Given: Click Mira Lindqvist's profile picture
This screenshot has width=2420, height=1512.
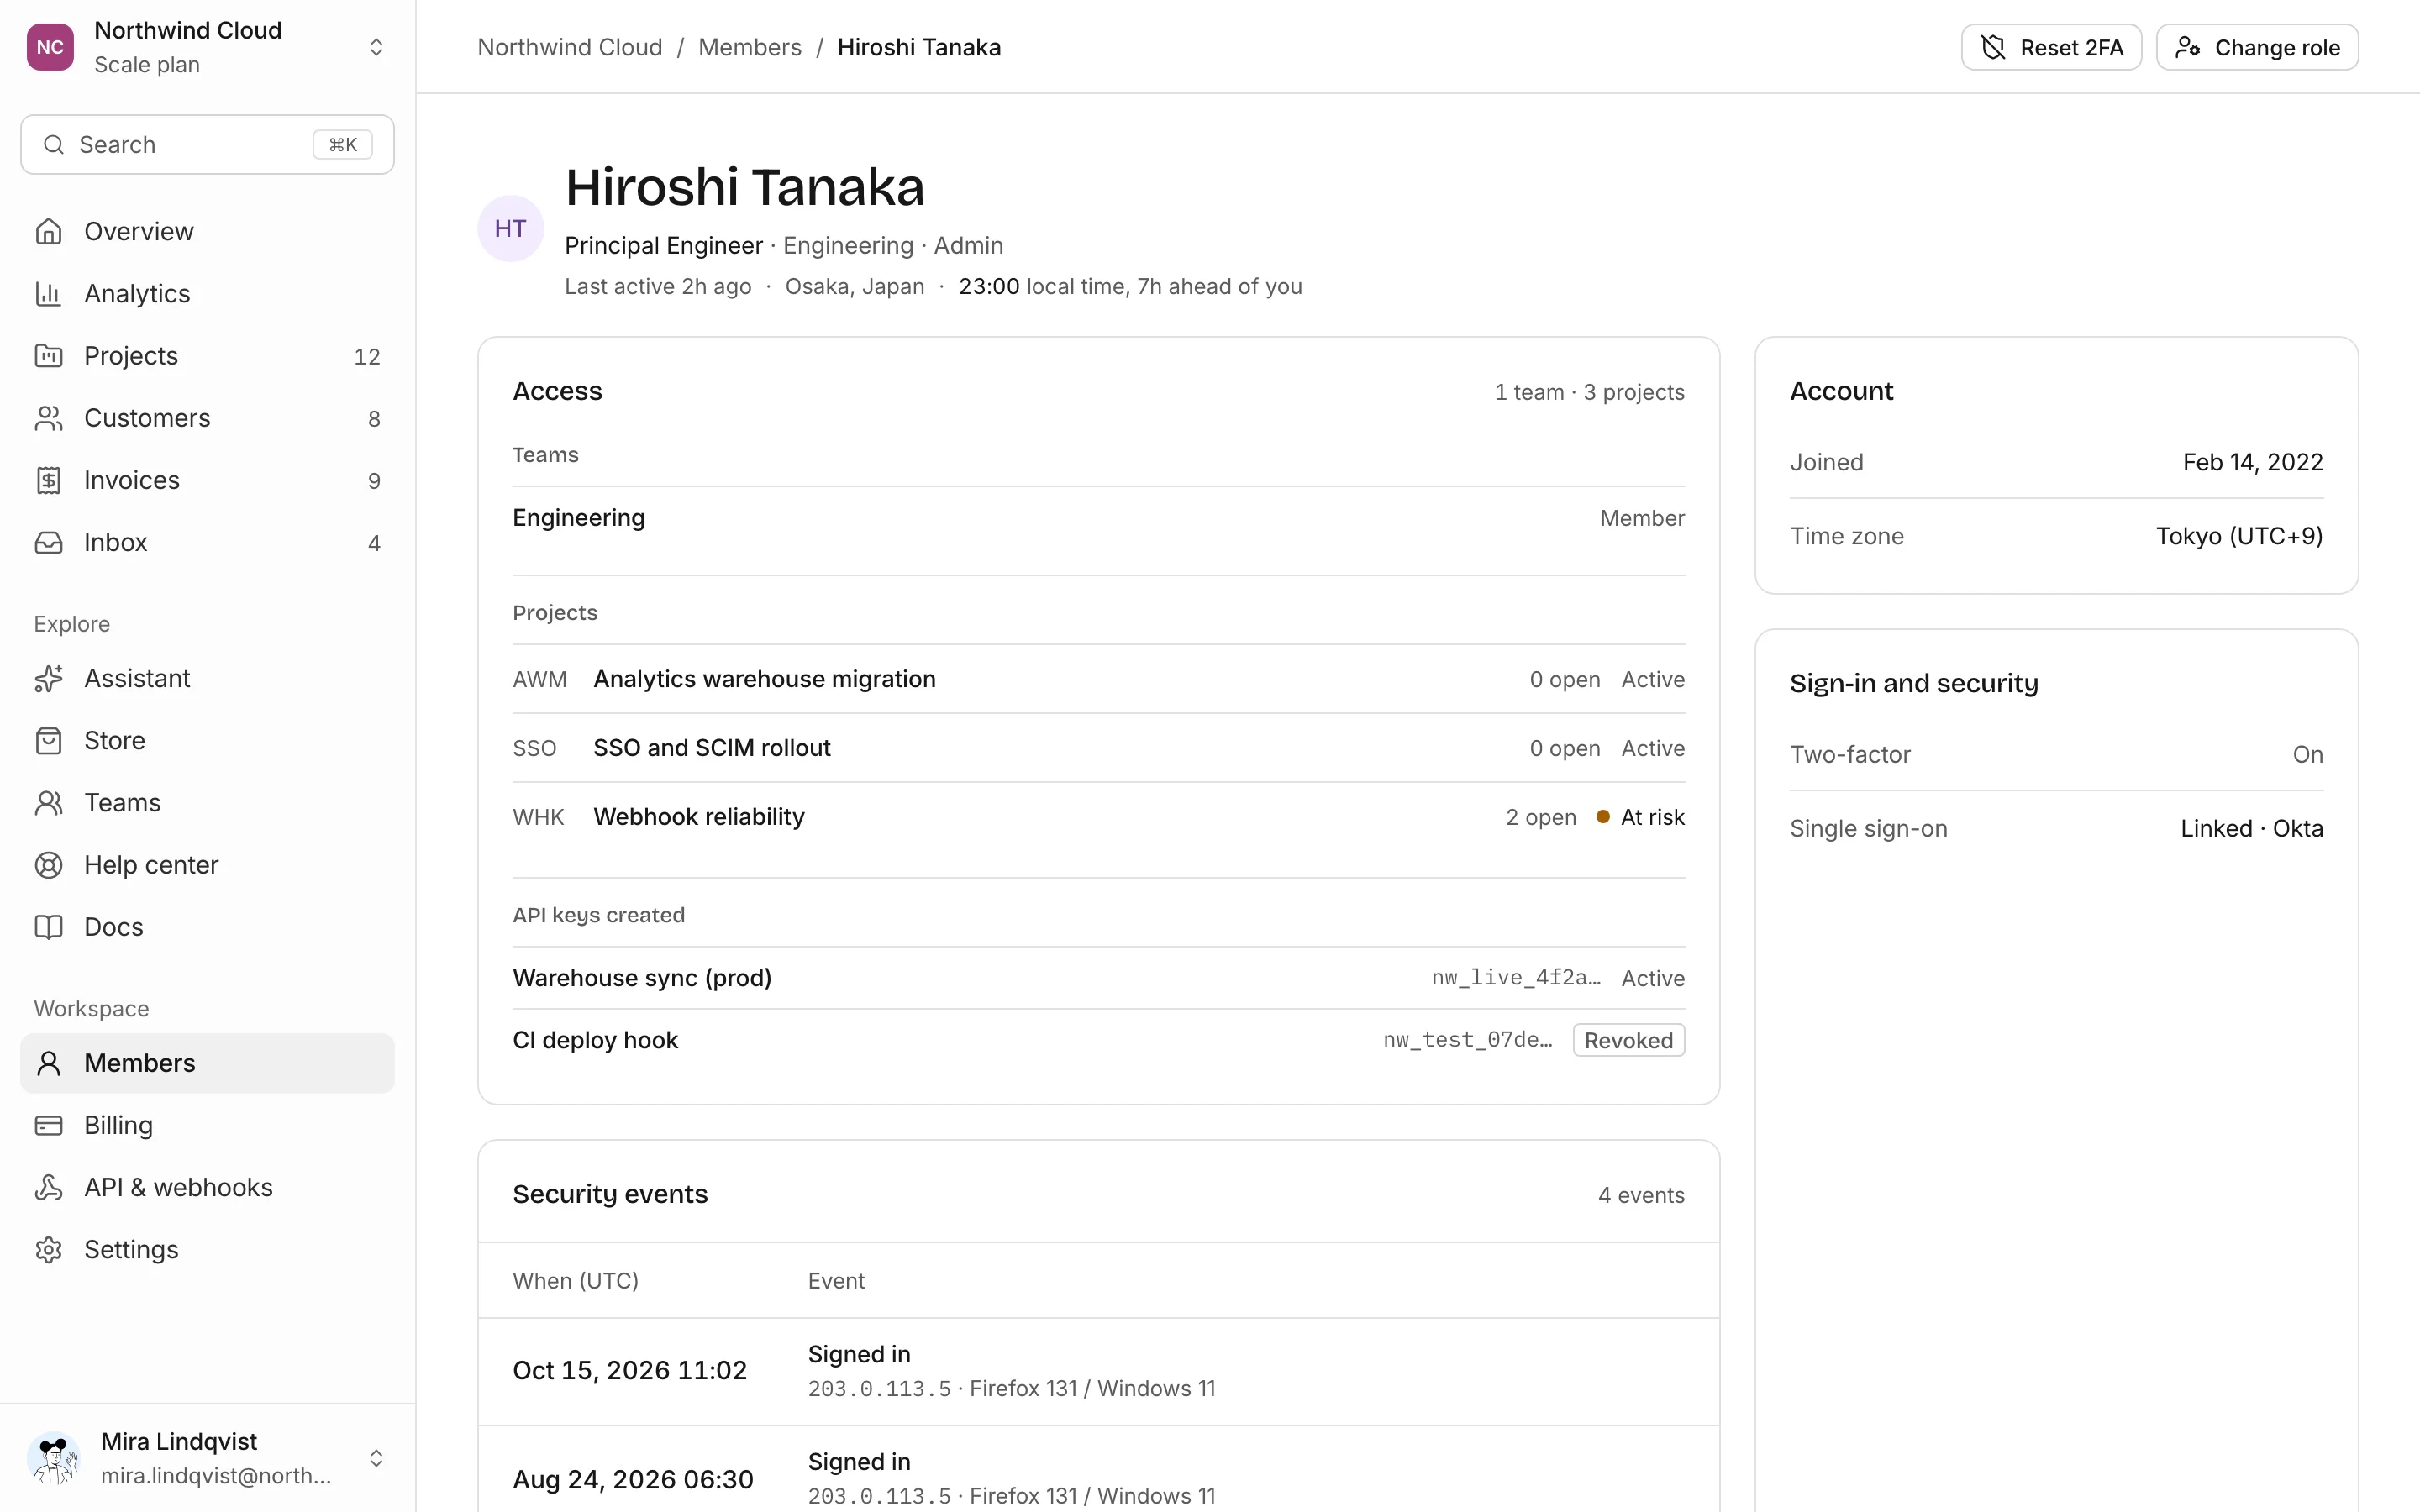Looking at the screenshot, I should pyautogui.click(x=54, y=1458).
